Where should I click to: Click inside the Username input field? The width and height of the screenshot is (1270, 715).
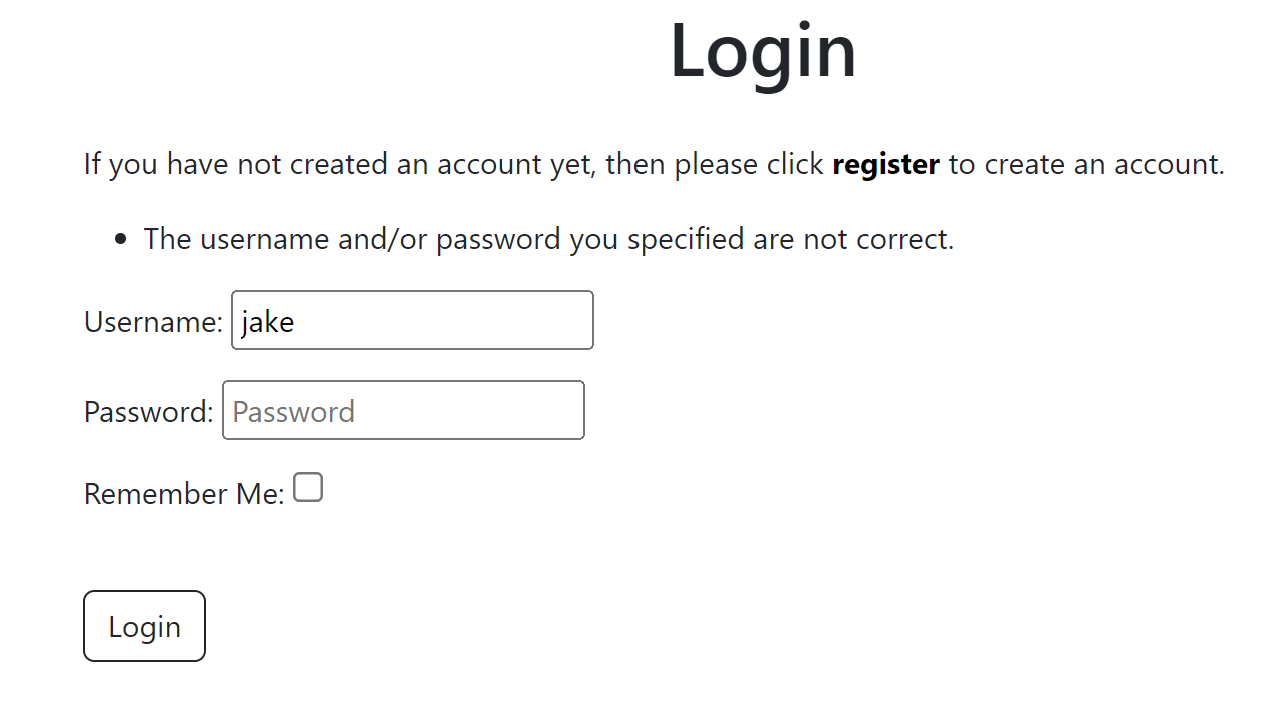pyautogui.click(x=410, y=320)
